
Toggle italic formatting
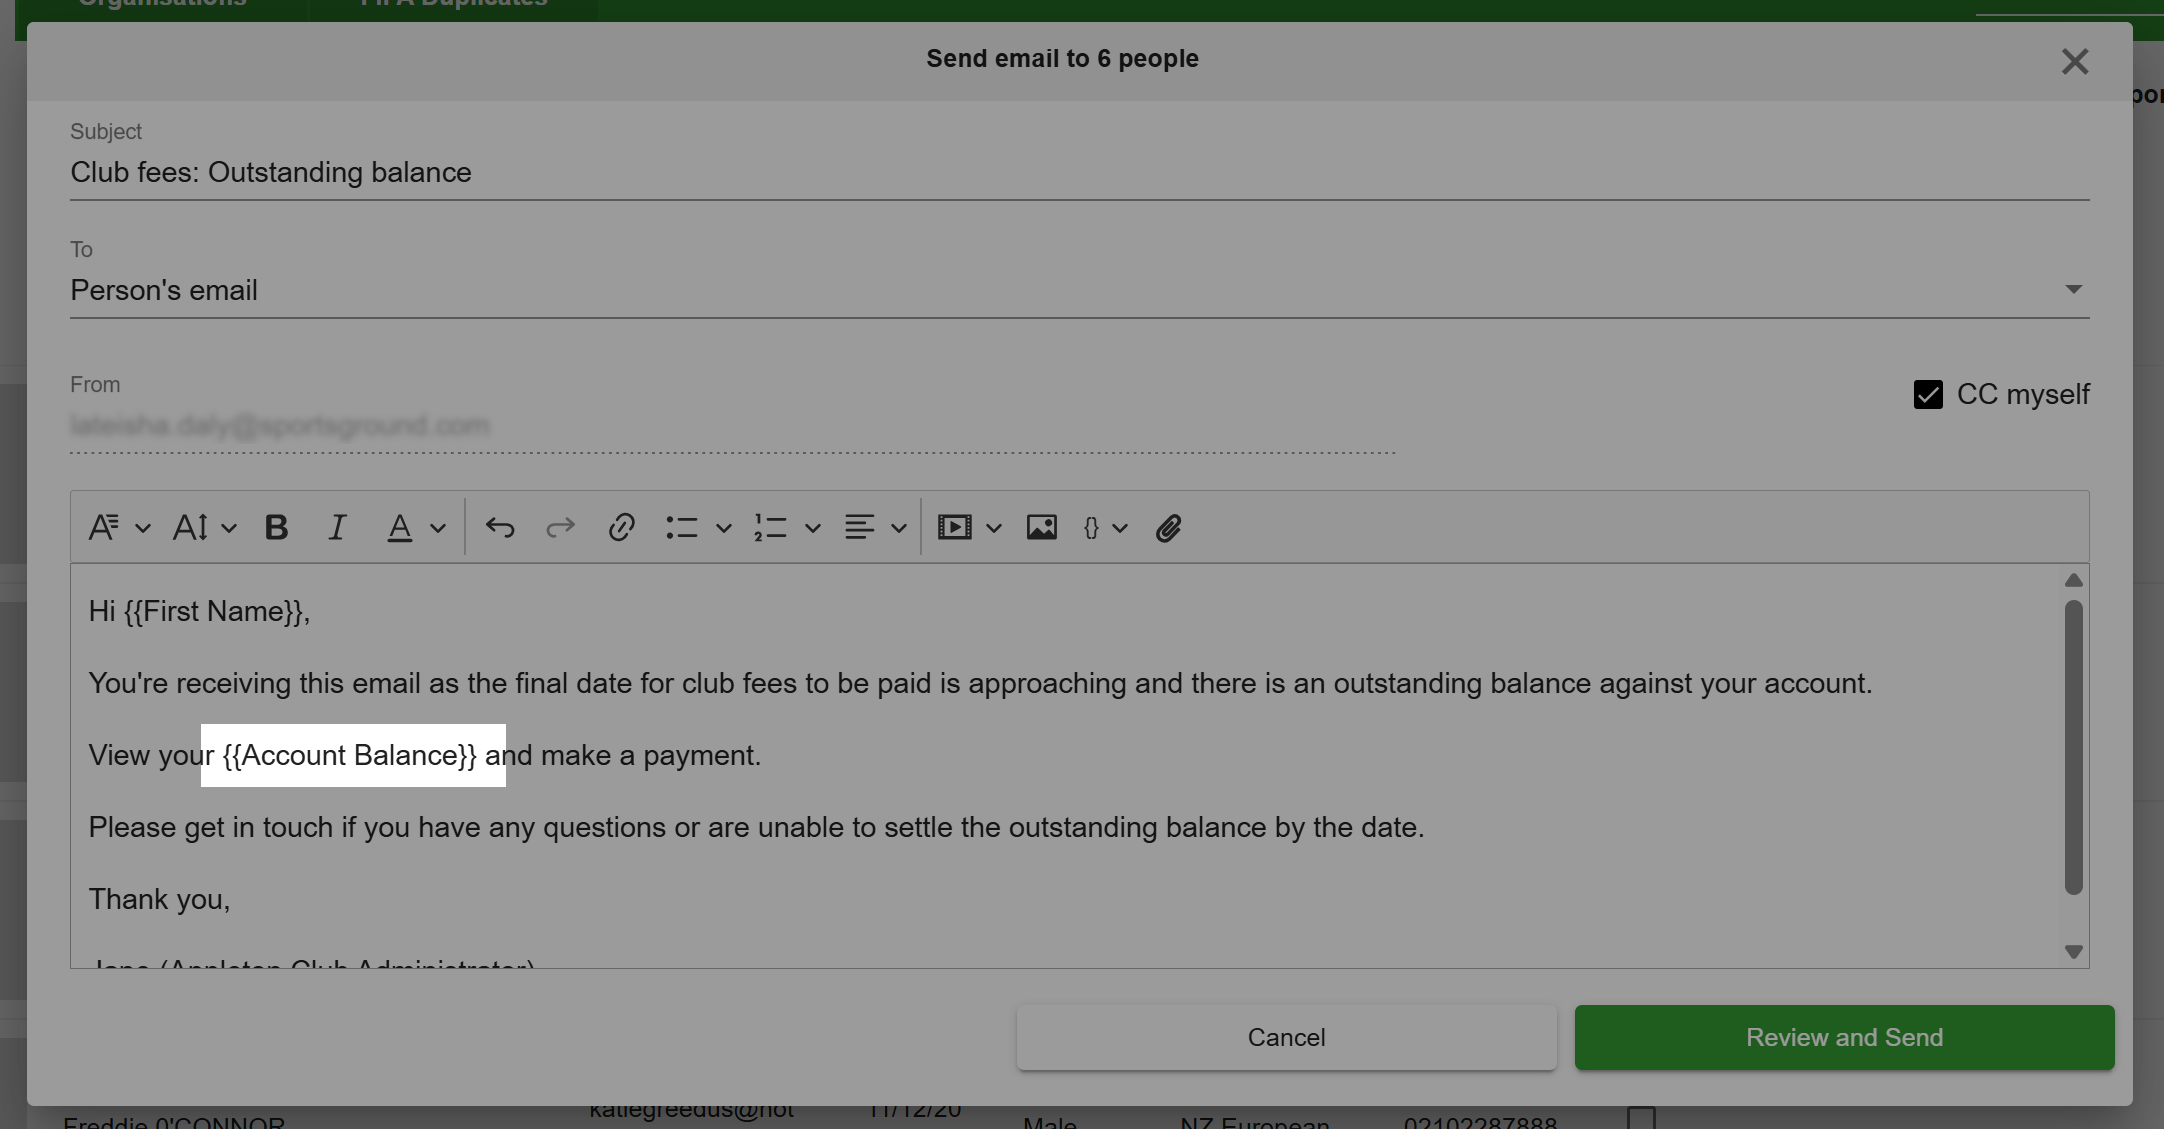[337, 527]
